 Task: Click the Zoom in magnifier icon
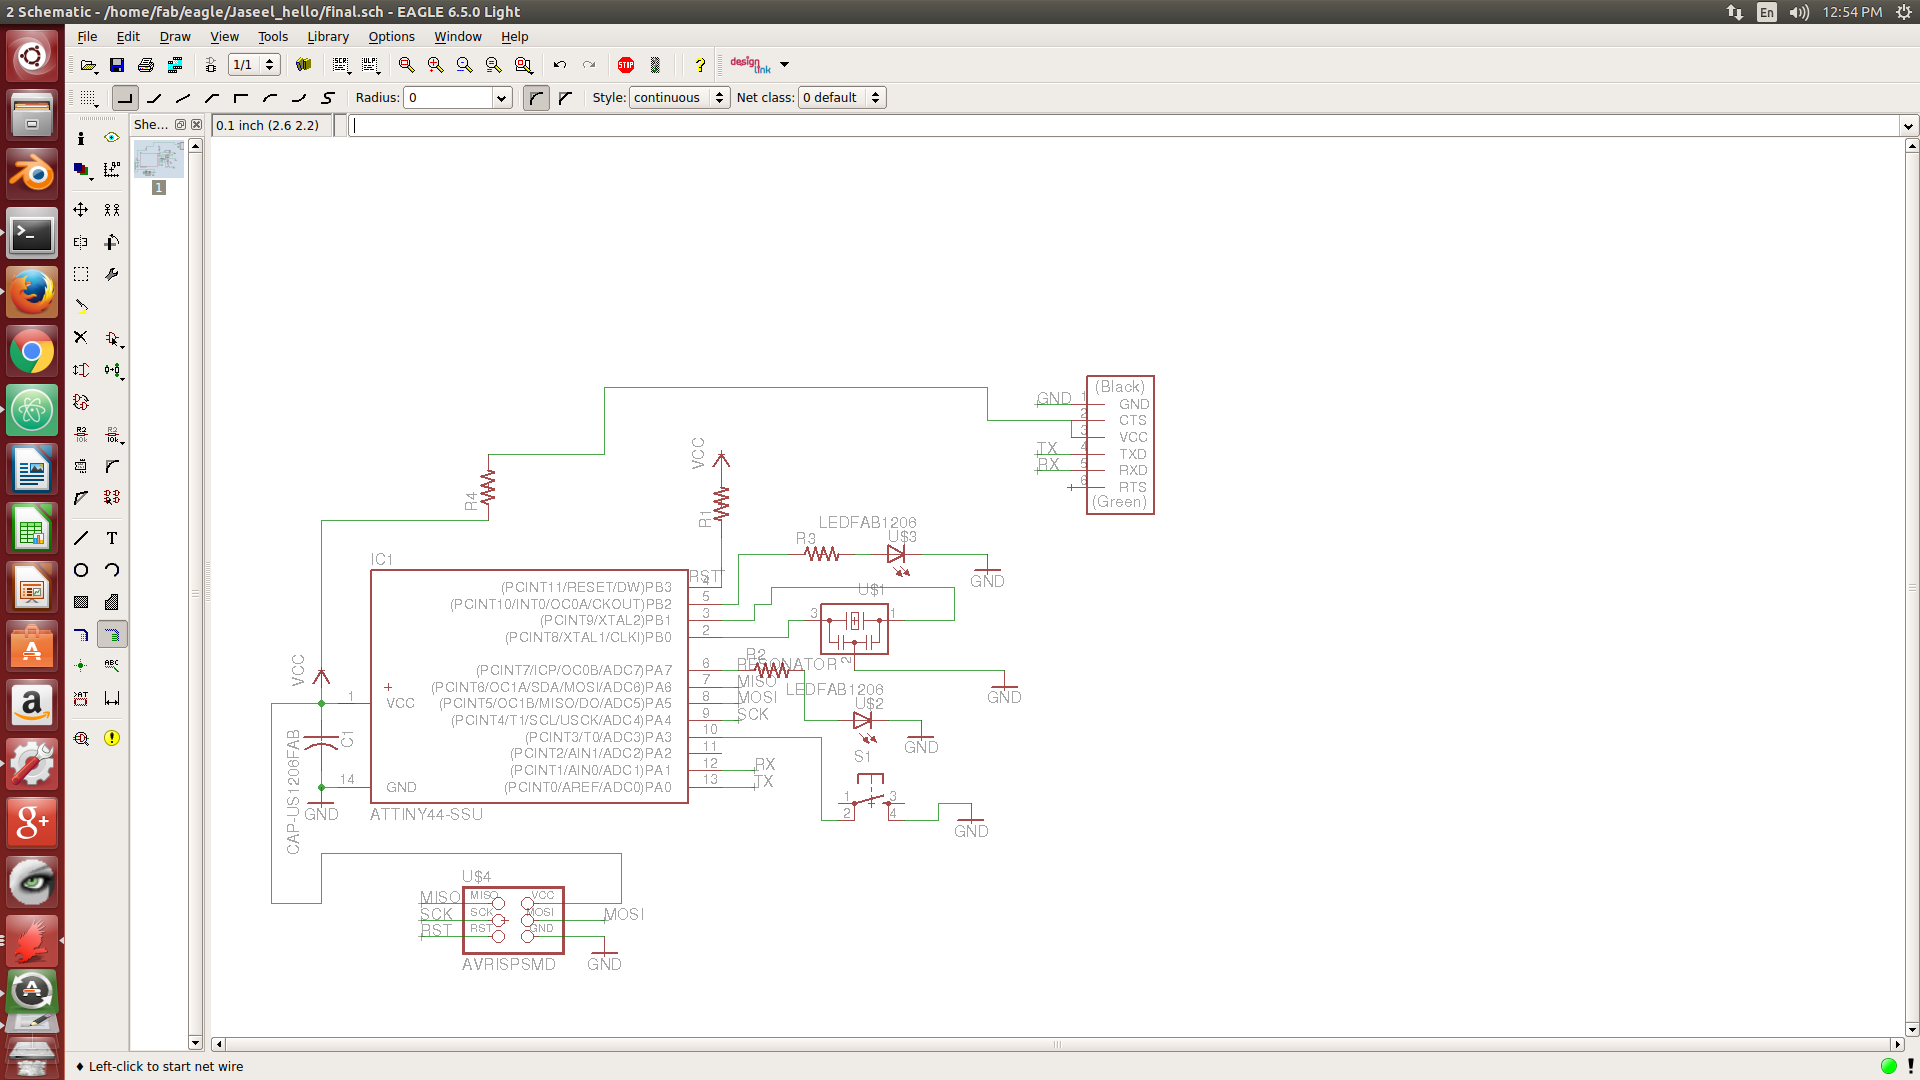pos(436,65)
